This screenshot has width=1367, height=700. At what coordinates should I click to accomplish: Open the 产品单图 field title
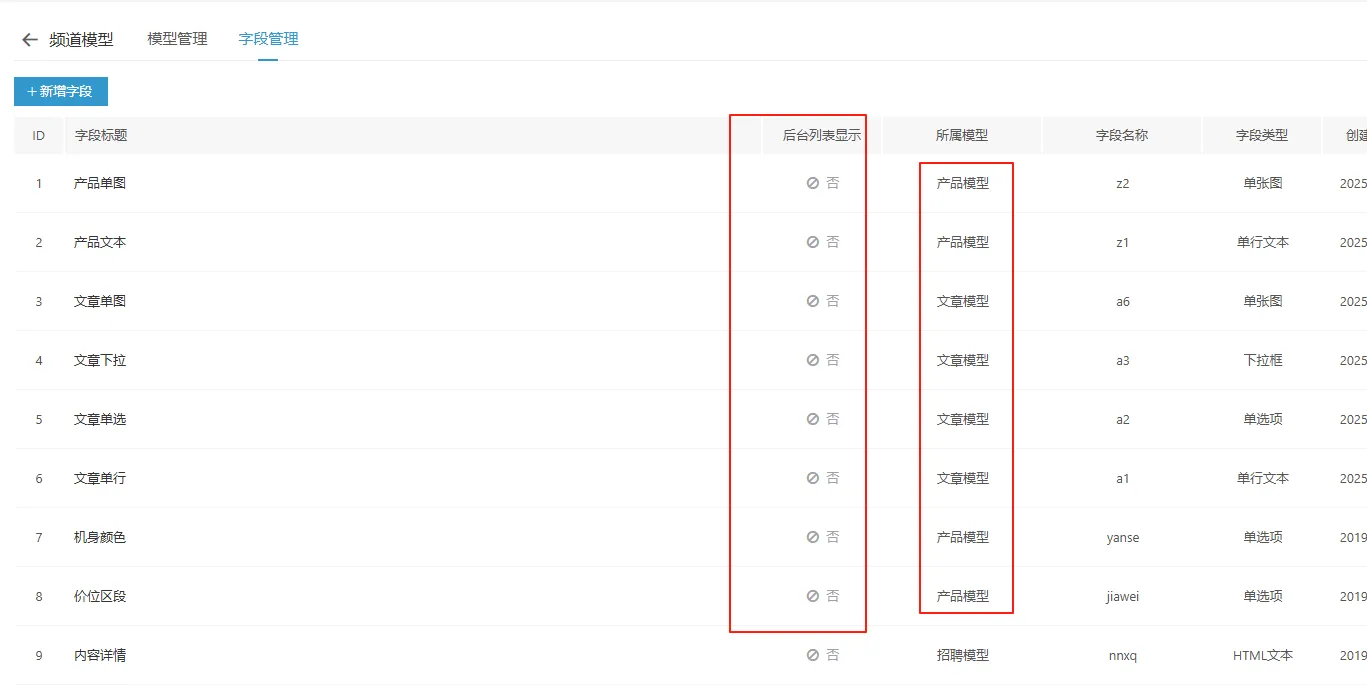point(100,183)
